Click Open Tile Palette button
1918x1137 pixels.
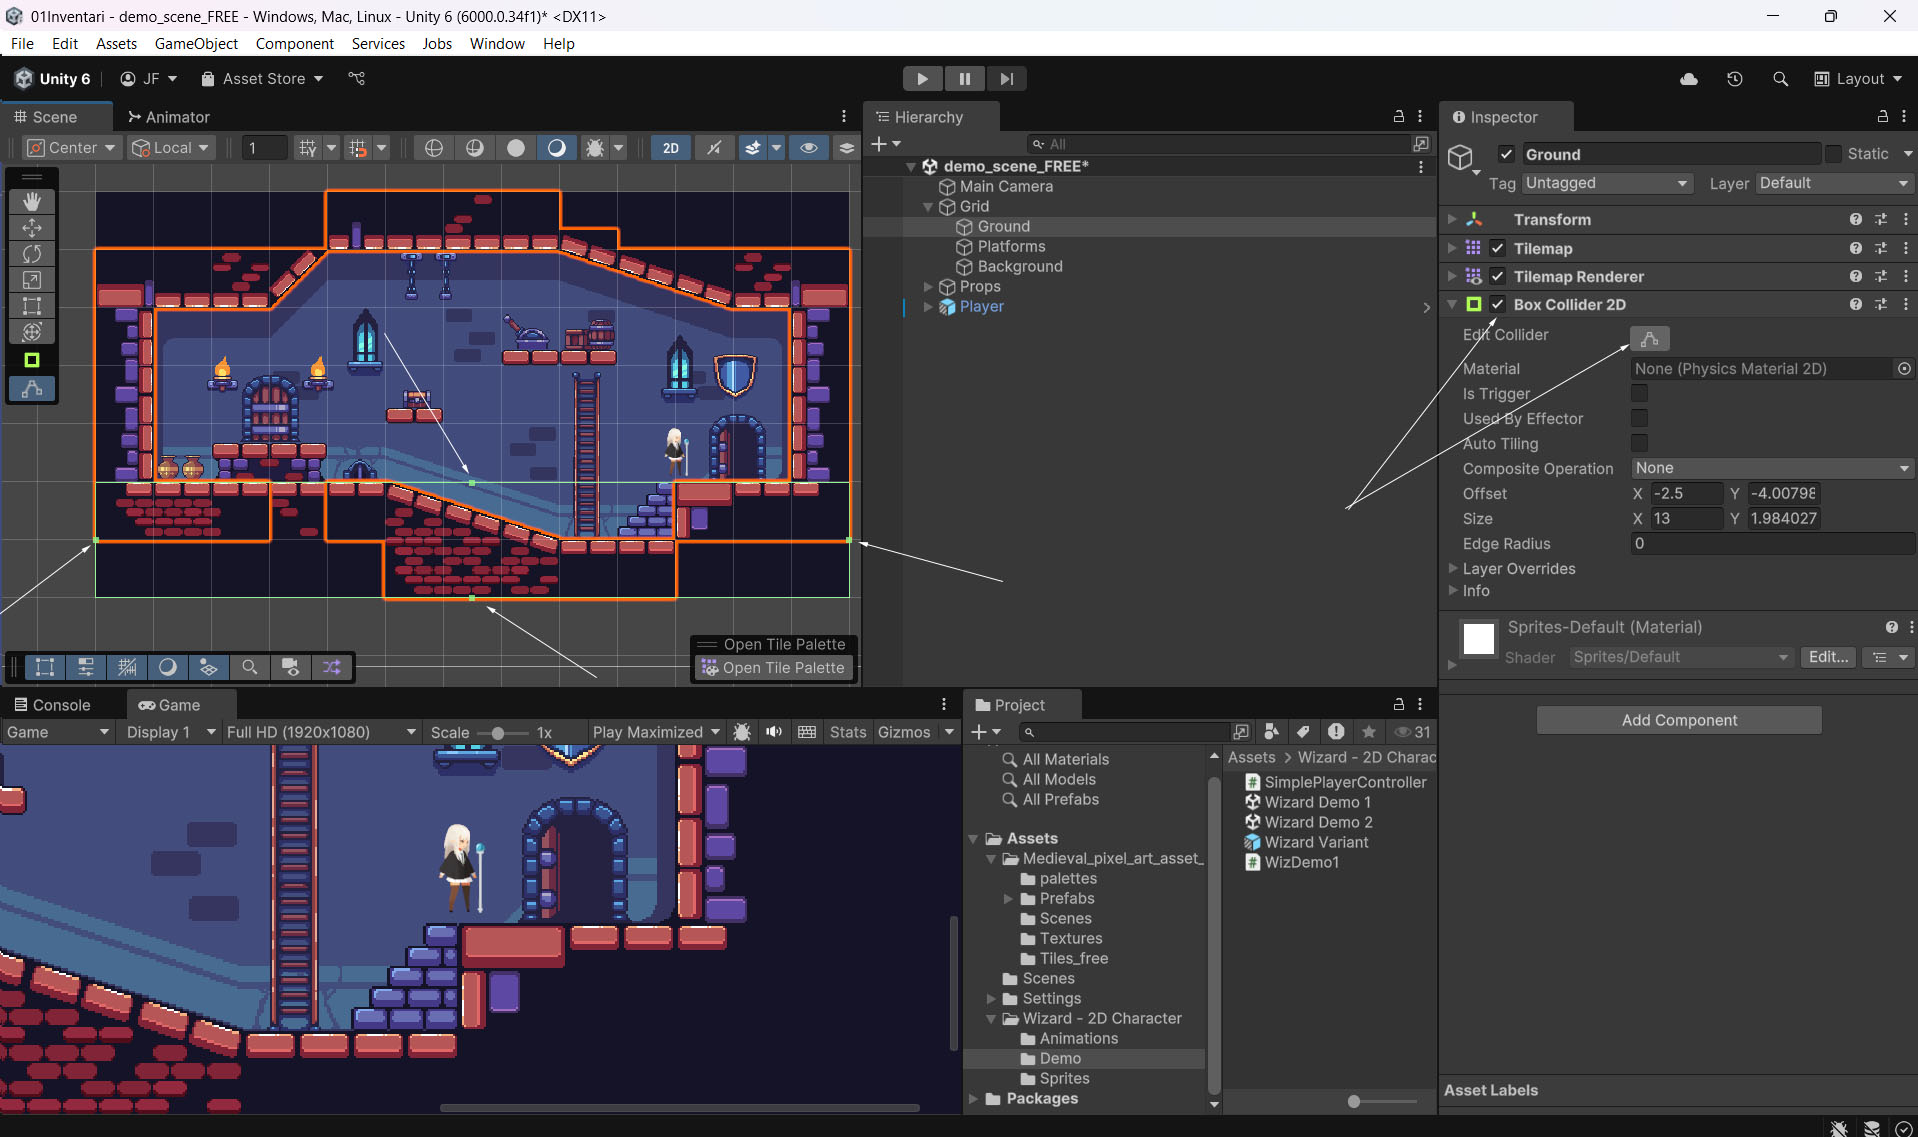tap(774, 668)
